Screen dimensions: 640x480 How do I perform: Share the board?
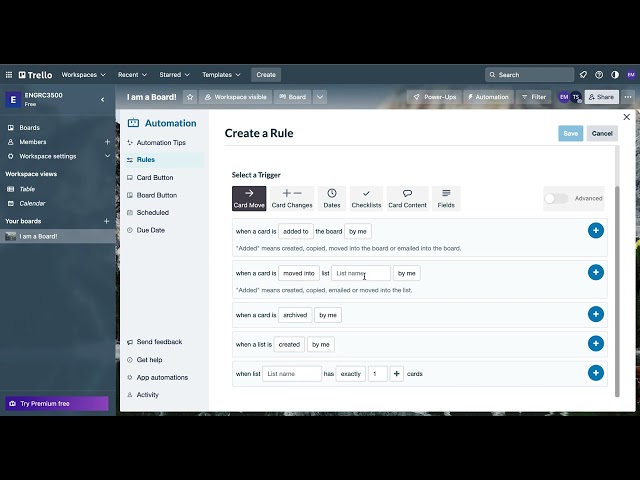click(x=602, y=97)
